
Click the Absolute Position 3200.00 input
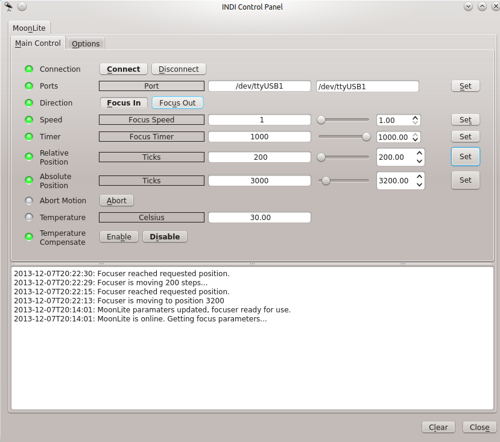(400, 181)
